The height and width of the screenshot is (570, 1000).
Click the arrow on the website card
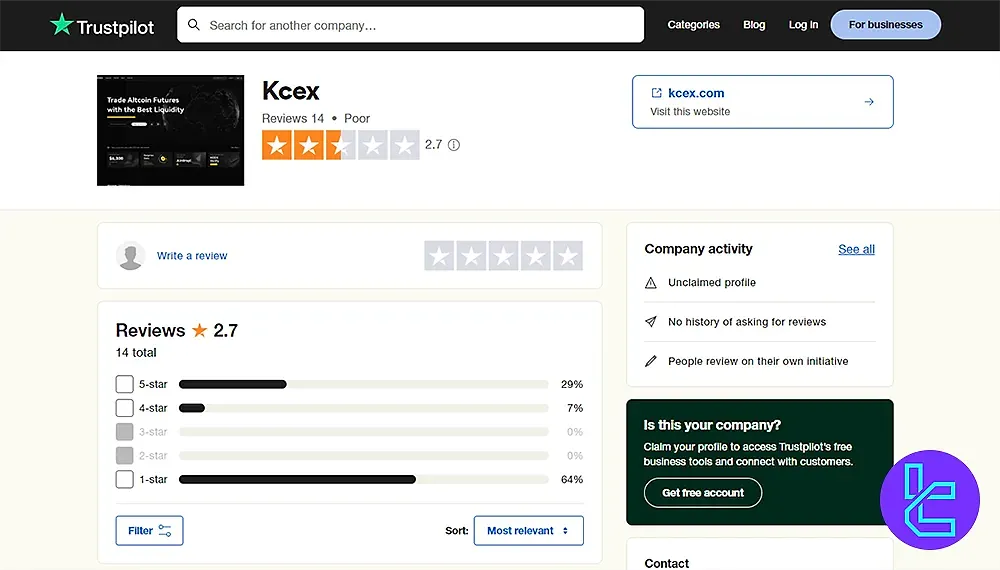click(x=869, y=102)
